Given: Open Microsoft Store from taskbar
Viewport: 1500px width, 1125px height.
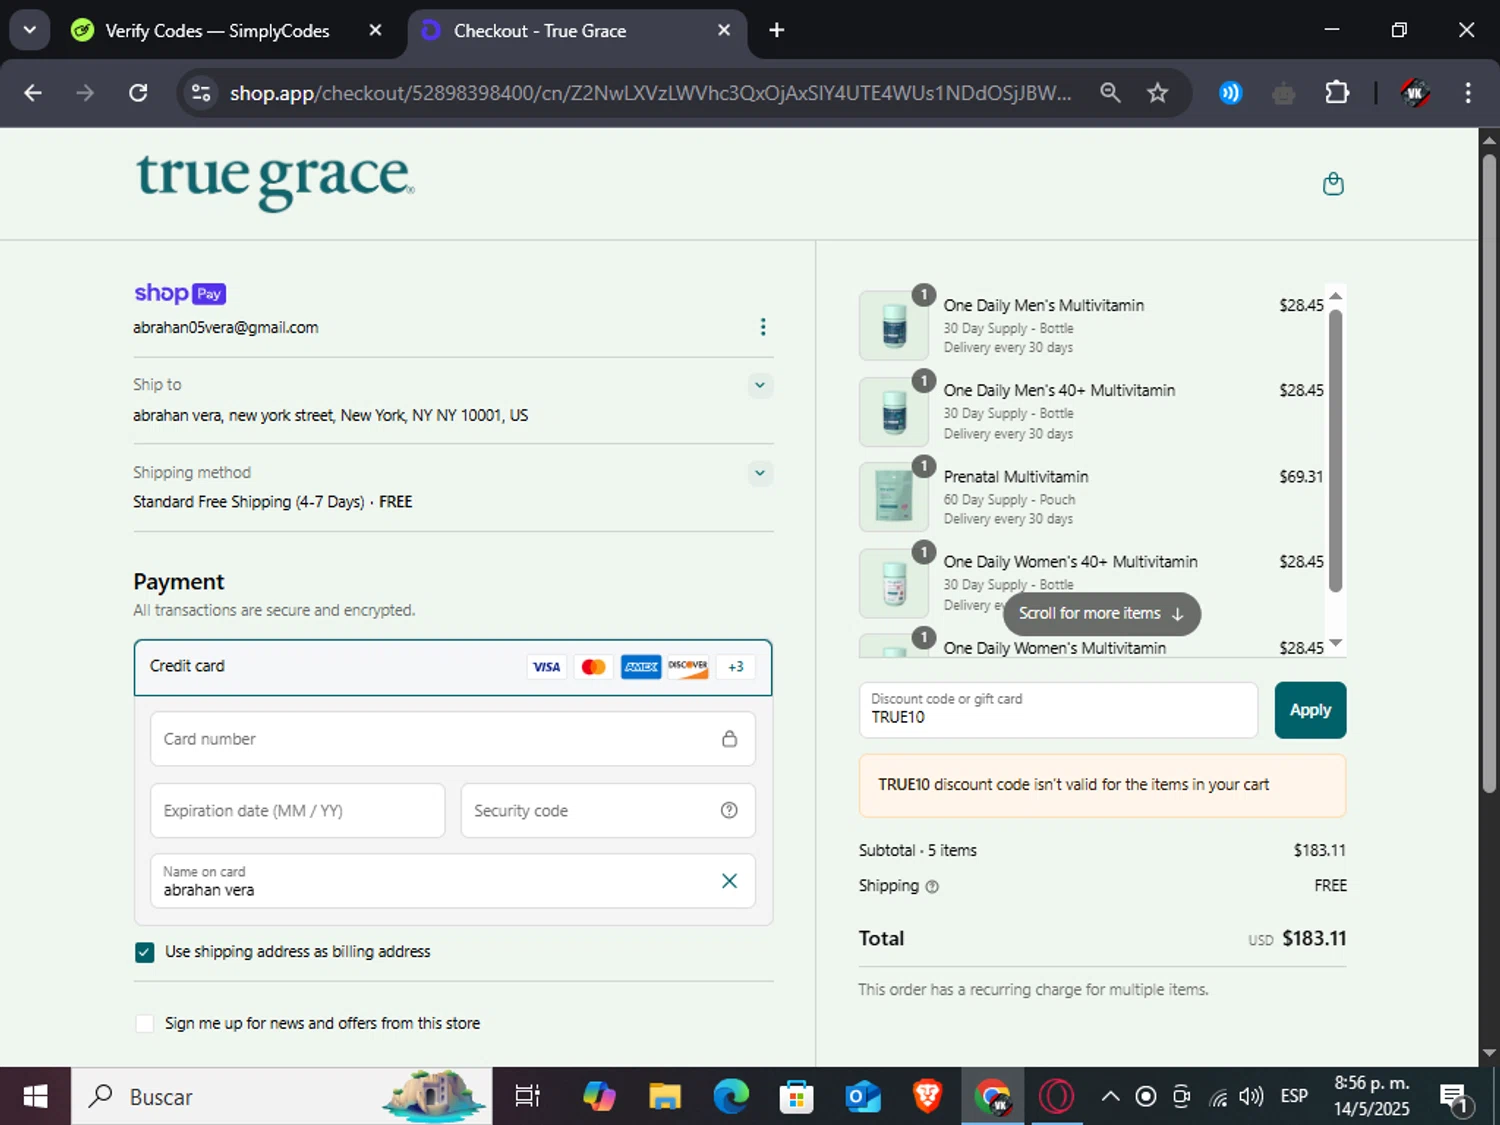Looking at the screenshot, I should coord(797,1097).
